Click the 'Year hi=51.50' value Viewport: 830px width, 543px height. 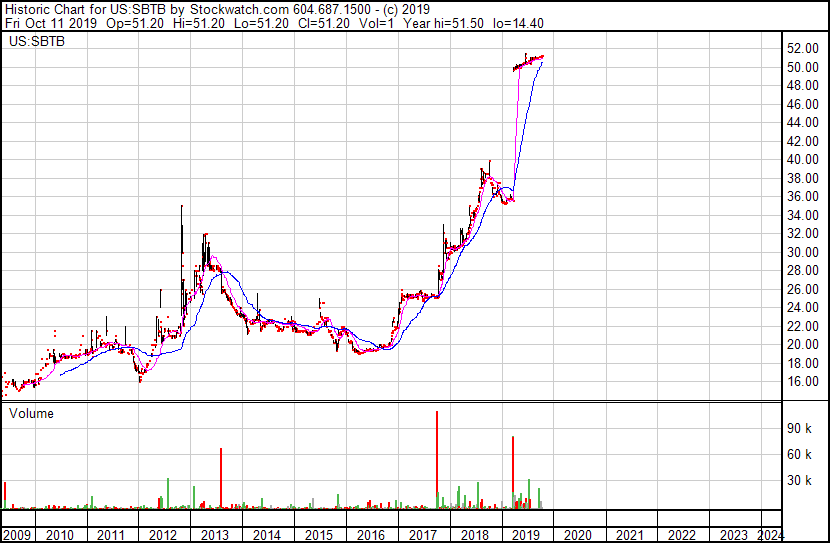(x=444, y=23)
